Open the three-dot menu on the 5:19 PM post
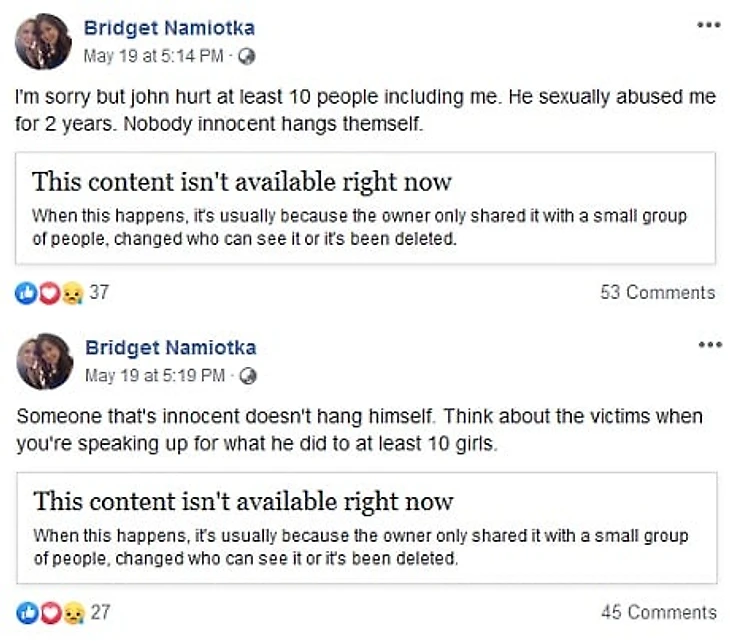Viewport: 730px width, 641px height. point(709,345)
